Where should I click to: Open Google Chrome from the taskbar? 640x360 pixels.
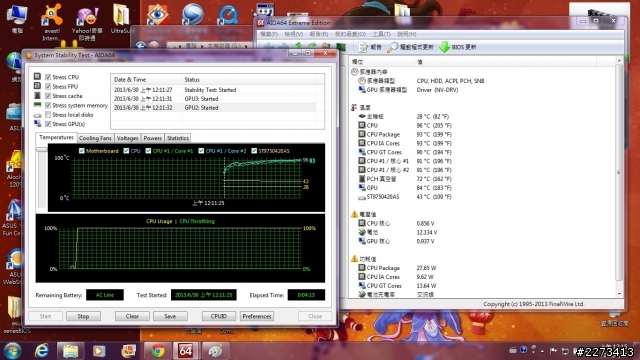pyautogui.click(x=157, y=351)
